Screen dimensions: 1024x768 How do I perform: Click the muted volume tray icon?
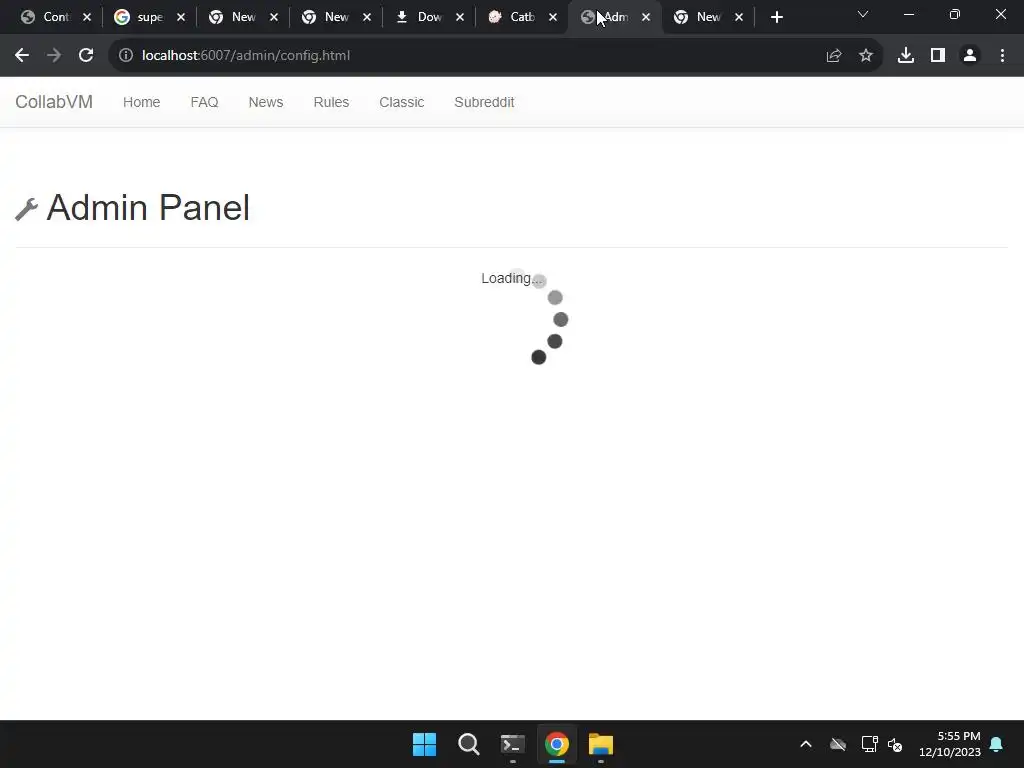(895, 744)
